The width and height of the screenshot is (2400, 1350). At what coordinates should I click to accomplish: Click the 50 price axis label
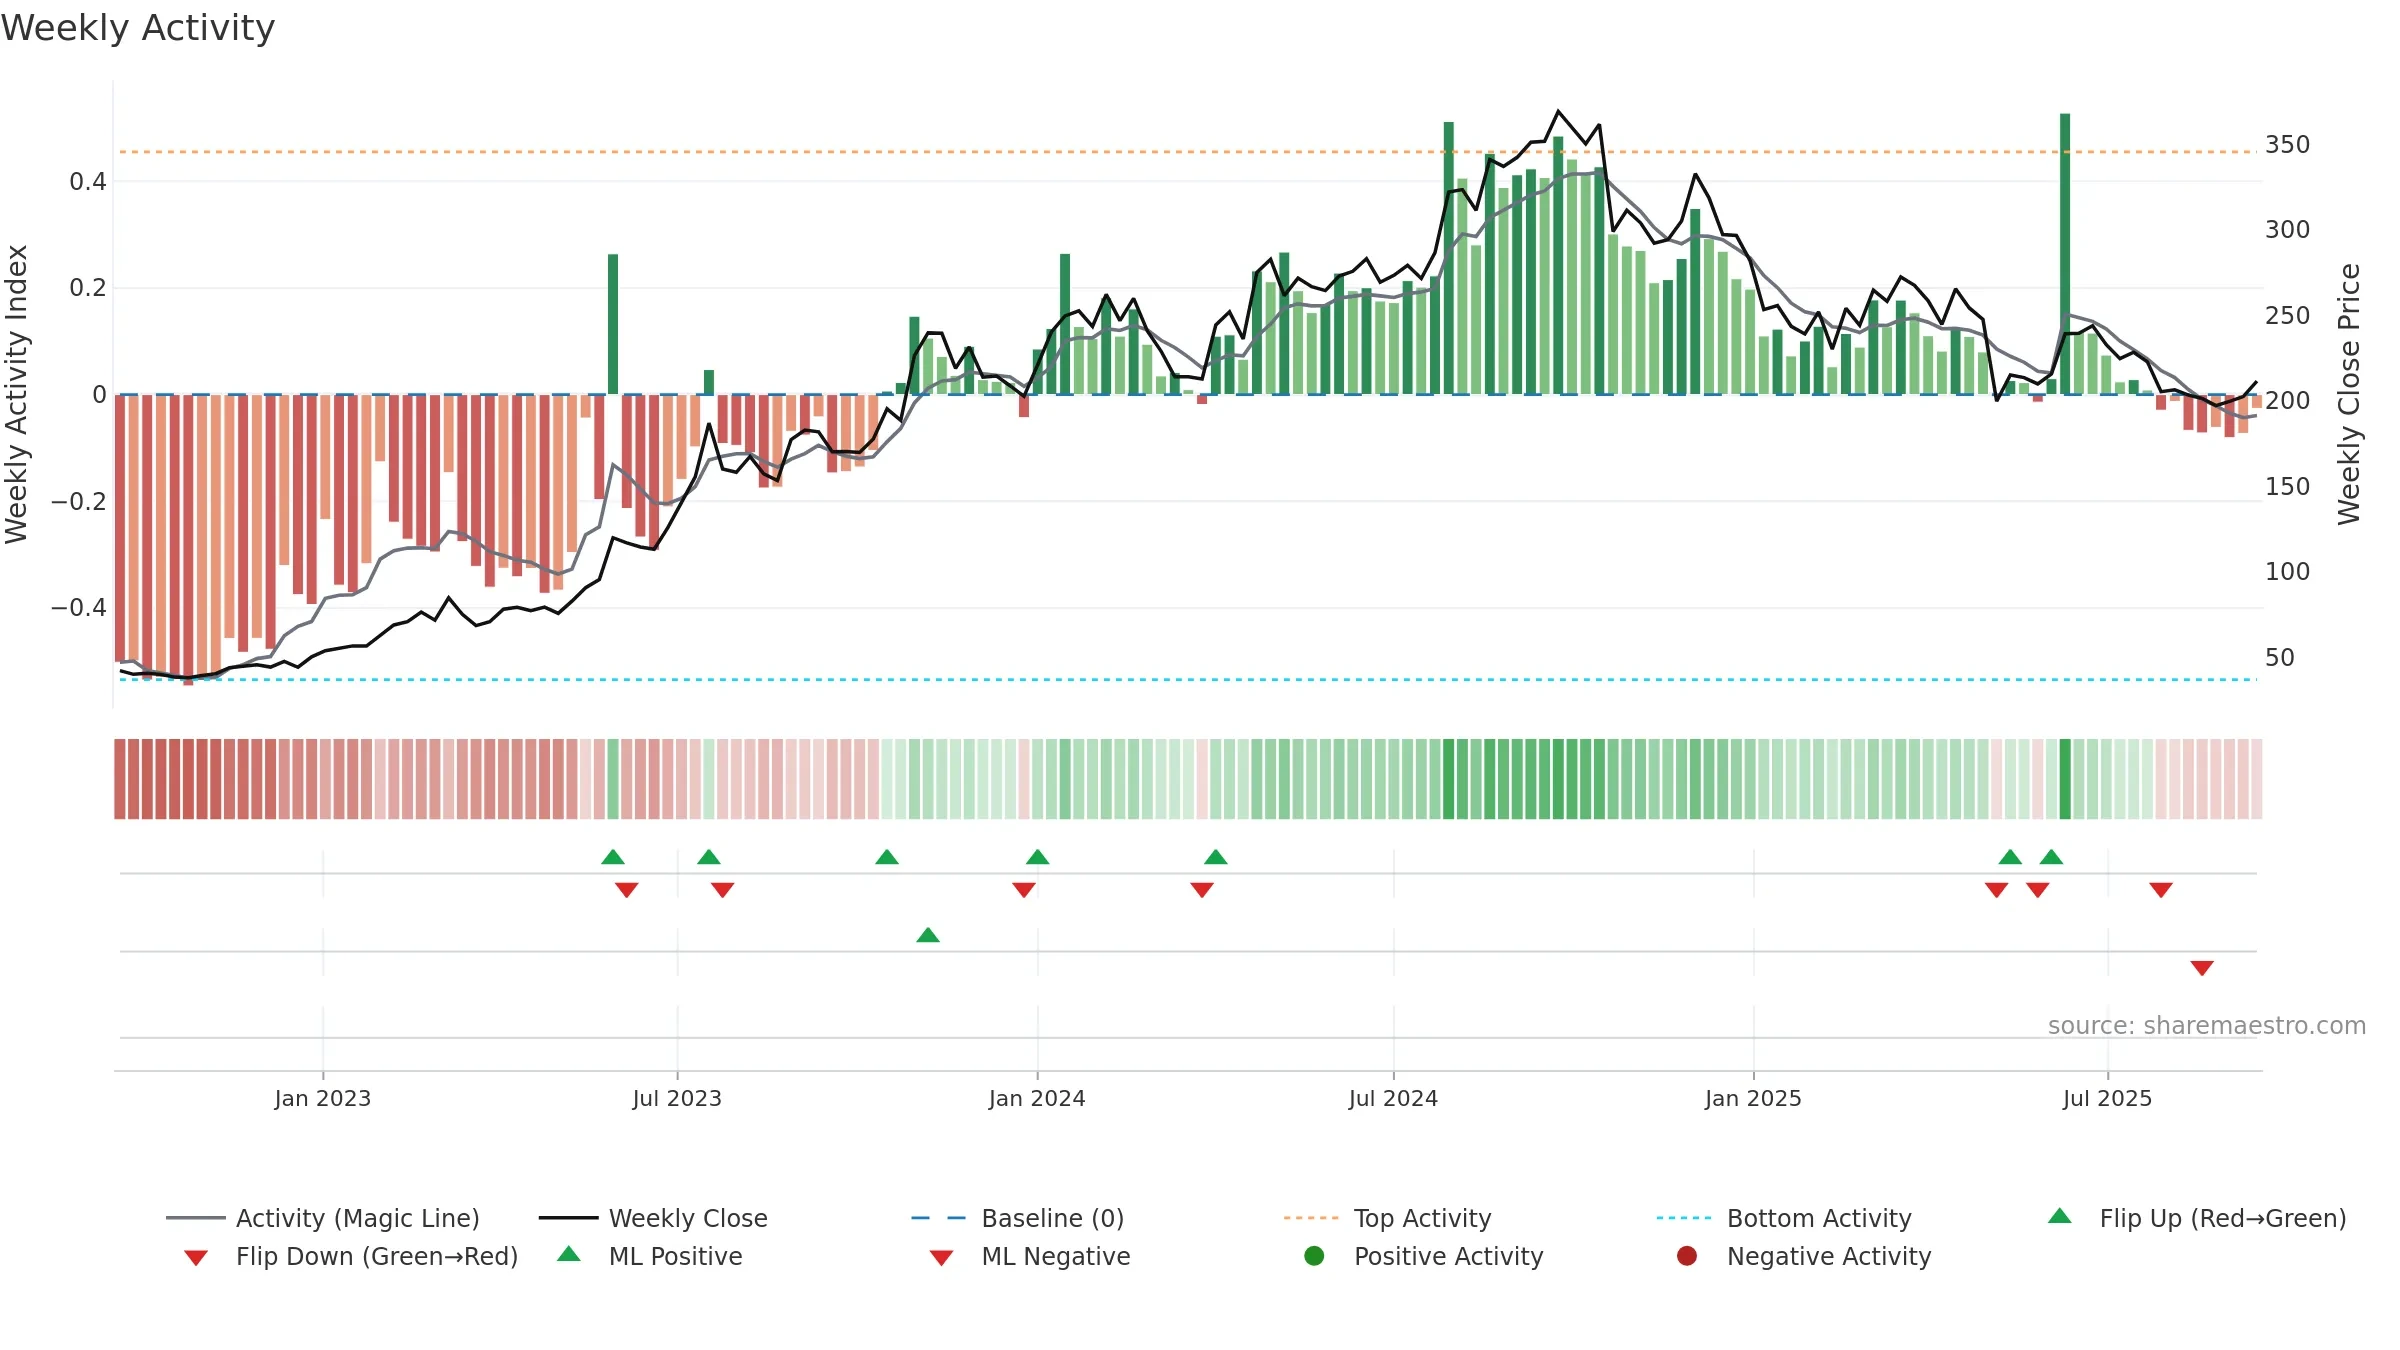point(2280,658)
